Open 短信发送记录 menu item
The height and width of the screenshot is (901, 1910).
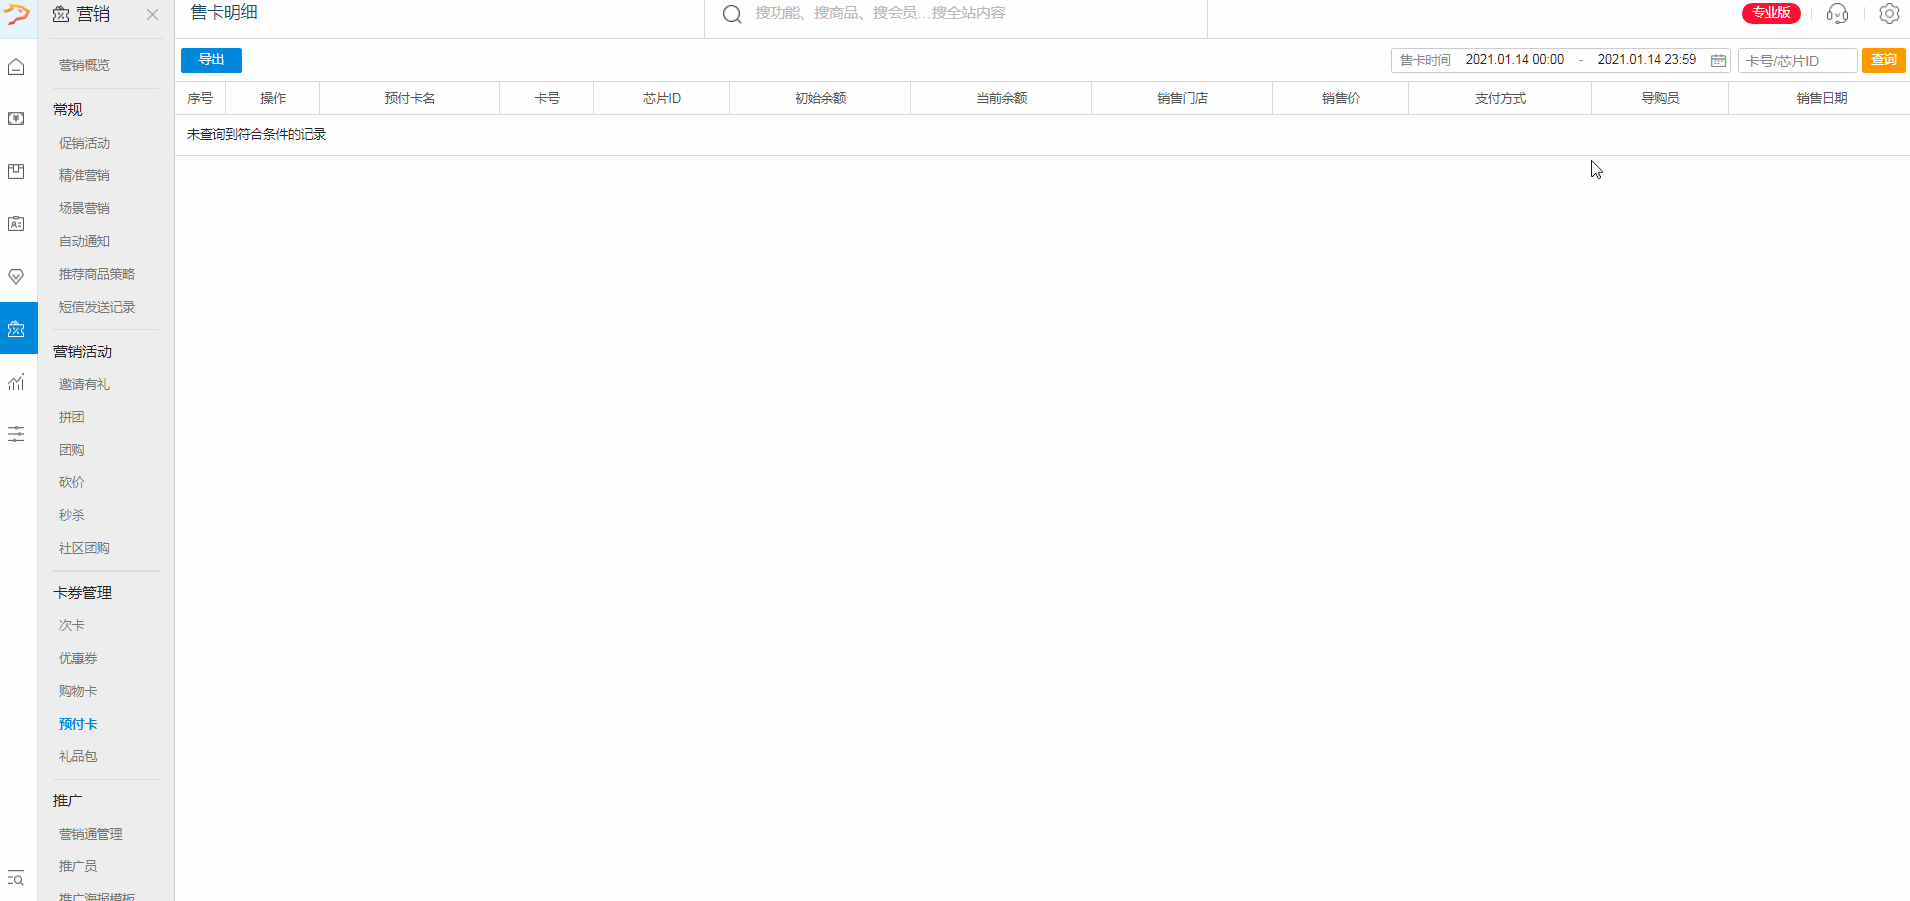tap(96, 307)
